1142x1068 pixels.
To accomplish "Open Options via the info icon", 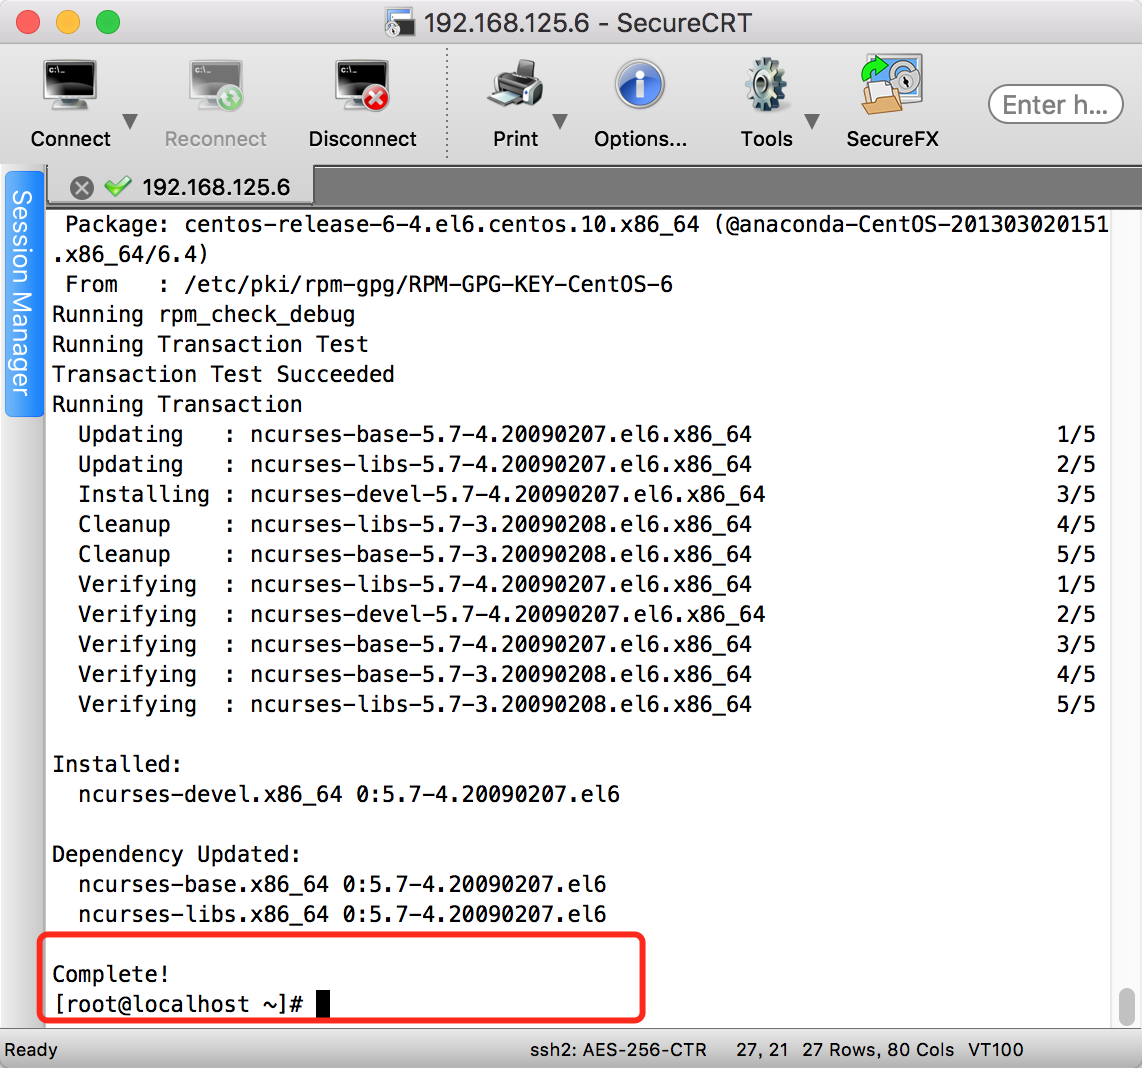I will click(639, 85).
